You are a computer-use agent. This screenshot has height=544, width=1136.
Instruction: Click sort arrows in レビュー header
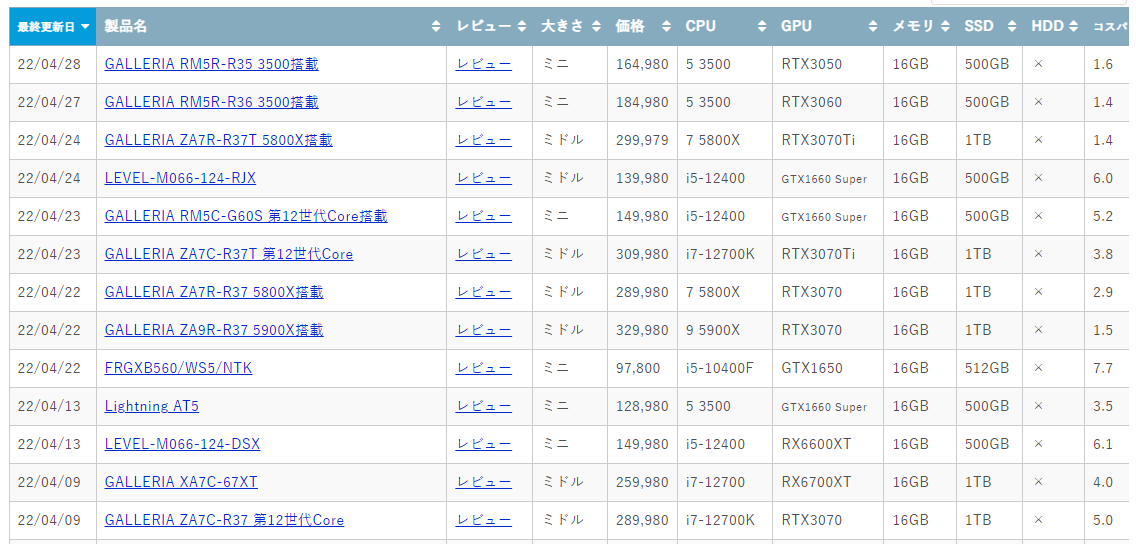(x=521, y=27)
